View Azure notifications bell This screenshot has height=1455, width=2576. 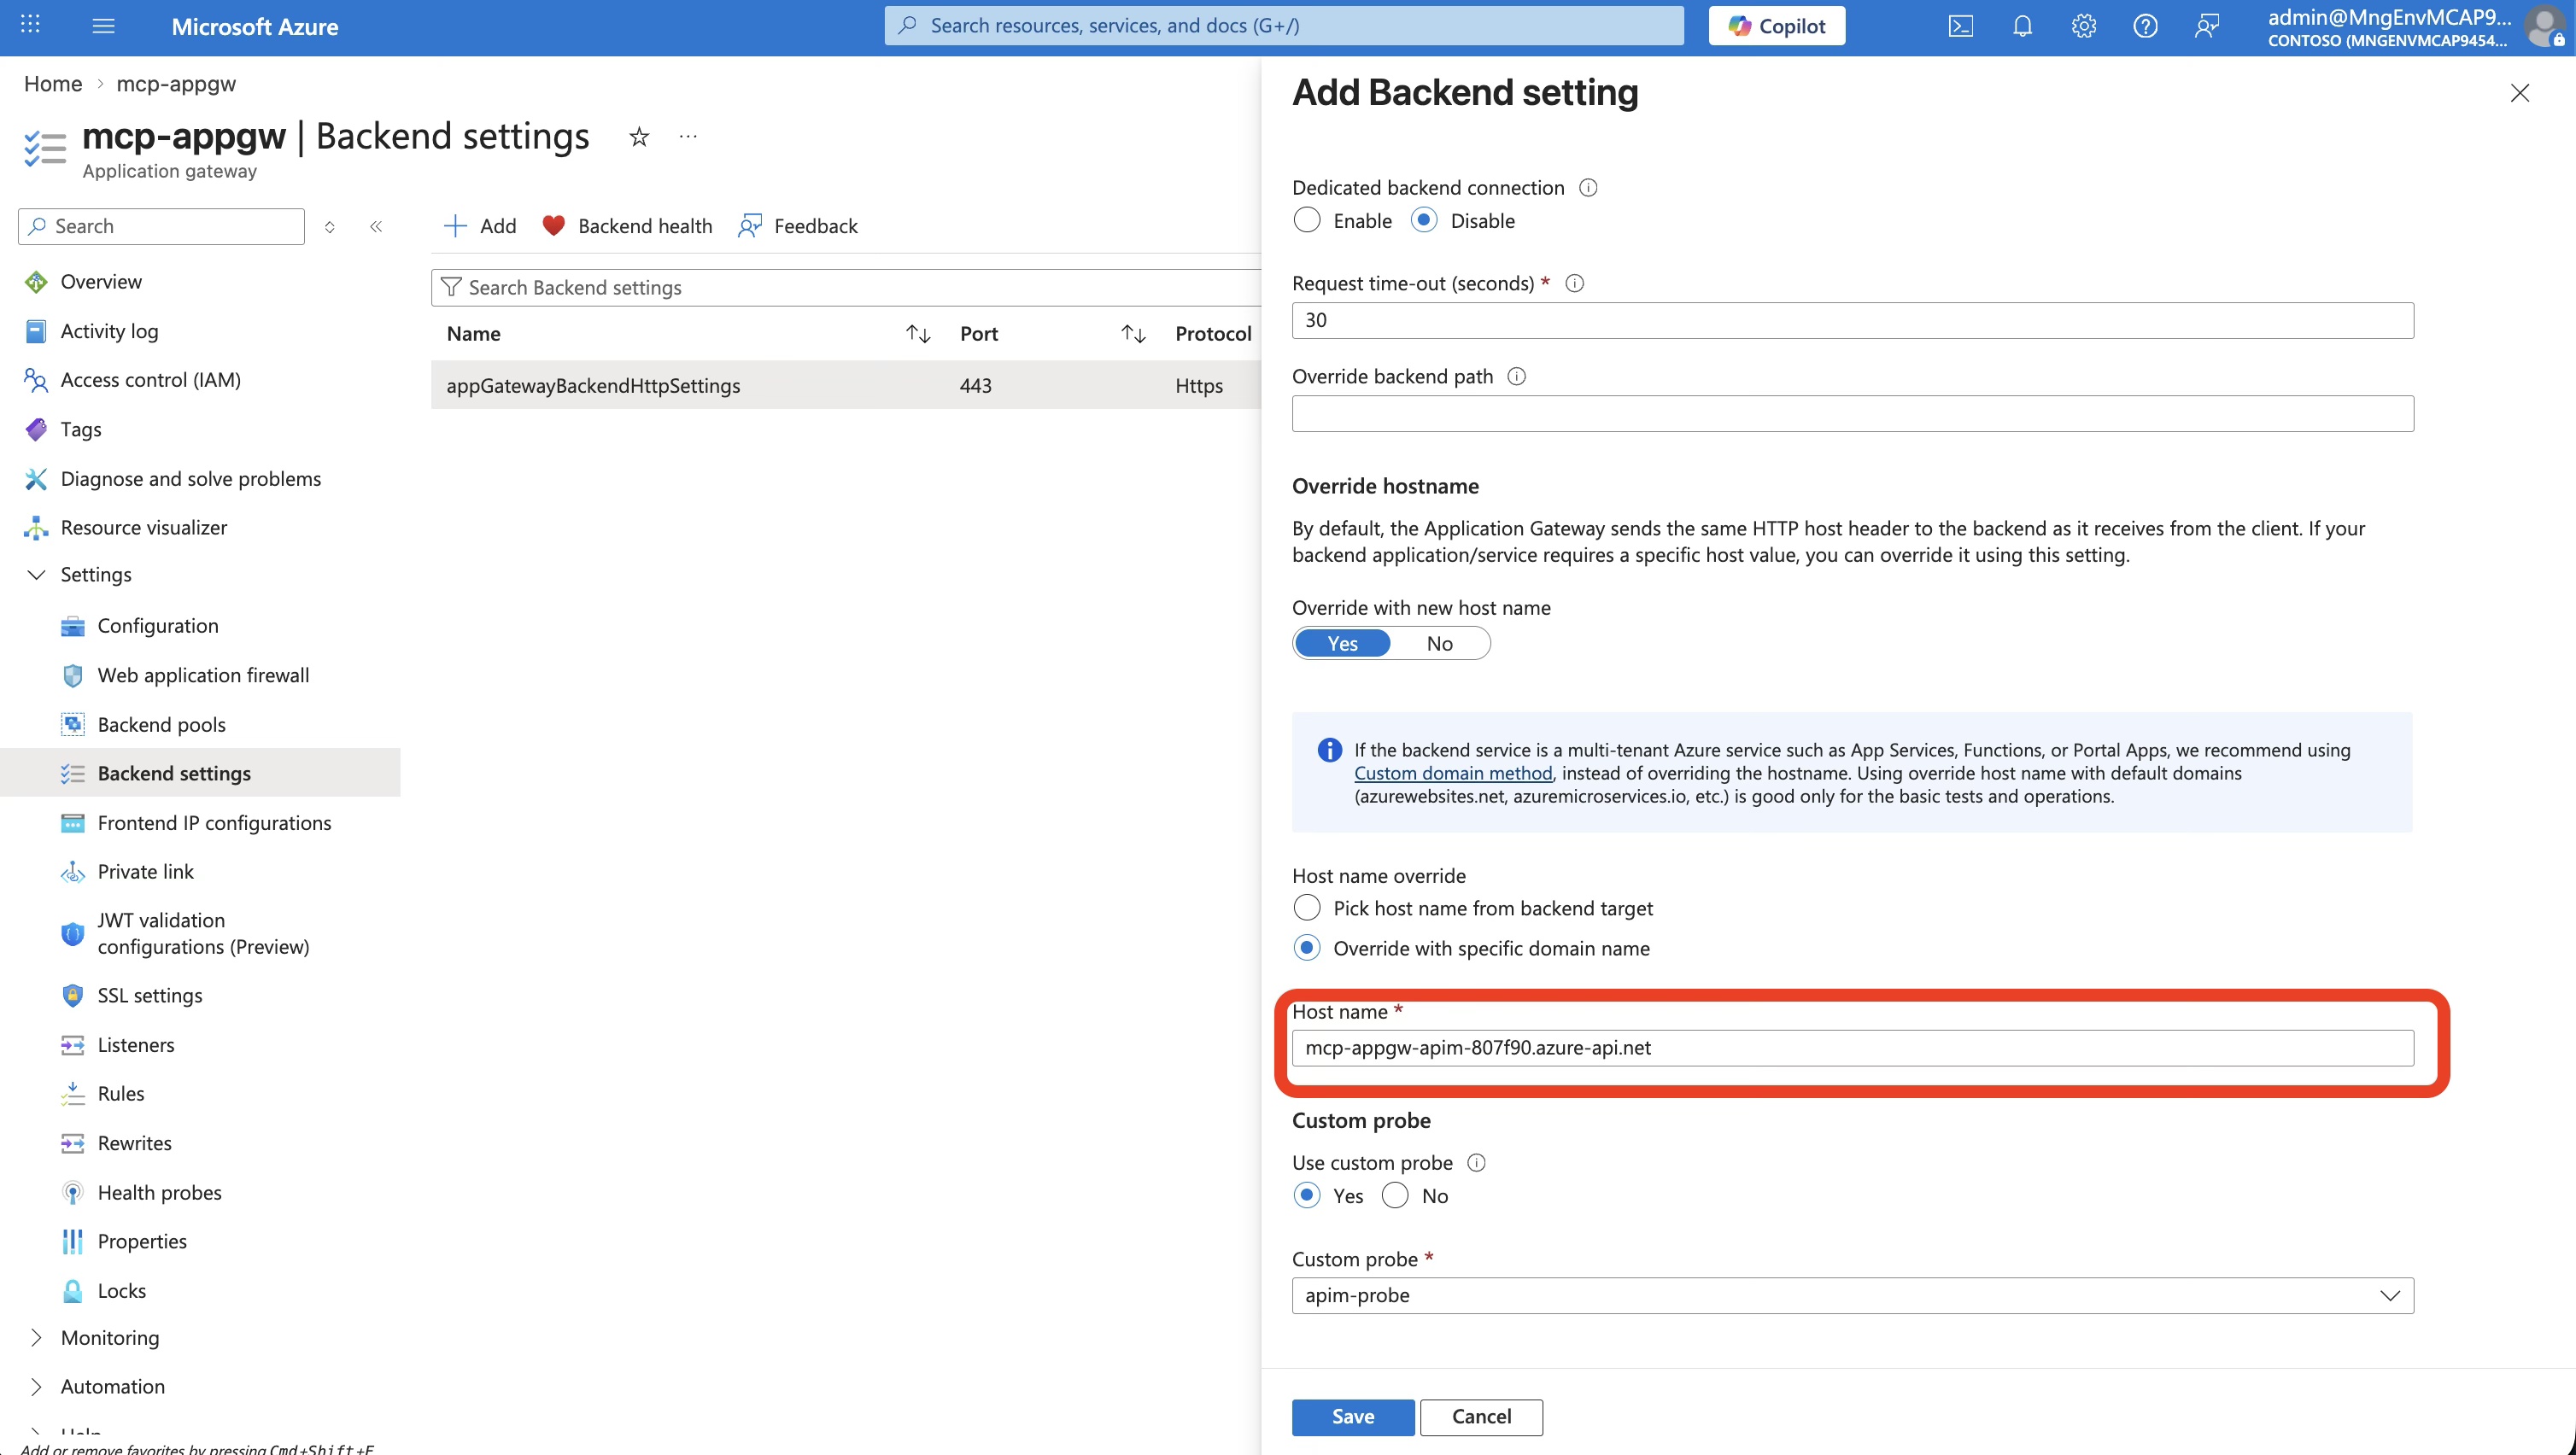click(2021, 26)
